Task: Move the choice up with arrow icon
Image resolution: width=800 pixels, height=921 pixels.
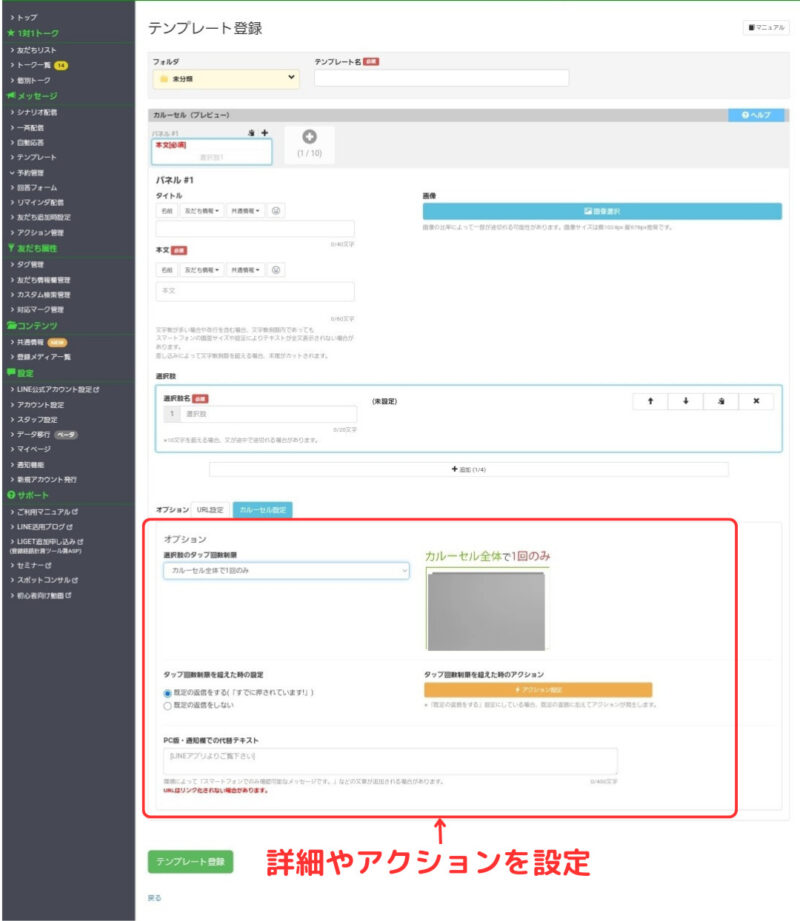Action: [x=650, y=401]
